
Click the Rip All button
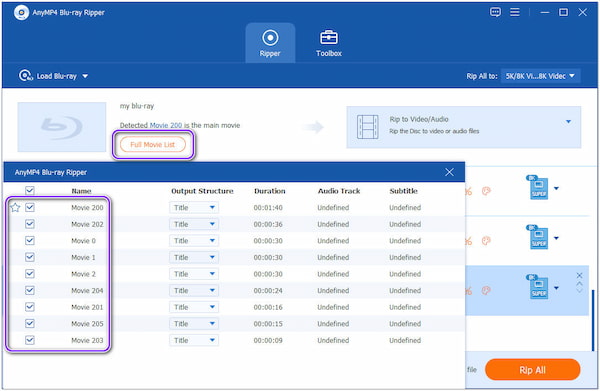[x=532, y=370]
